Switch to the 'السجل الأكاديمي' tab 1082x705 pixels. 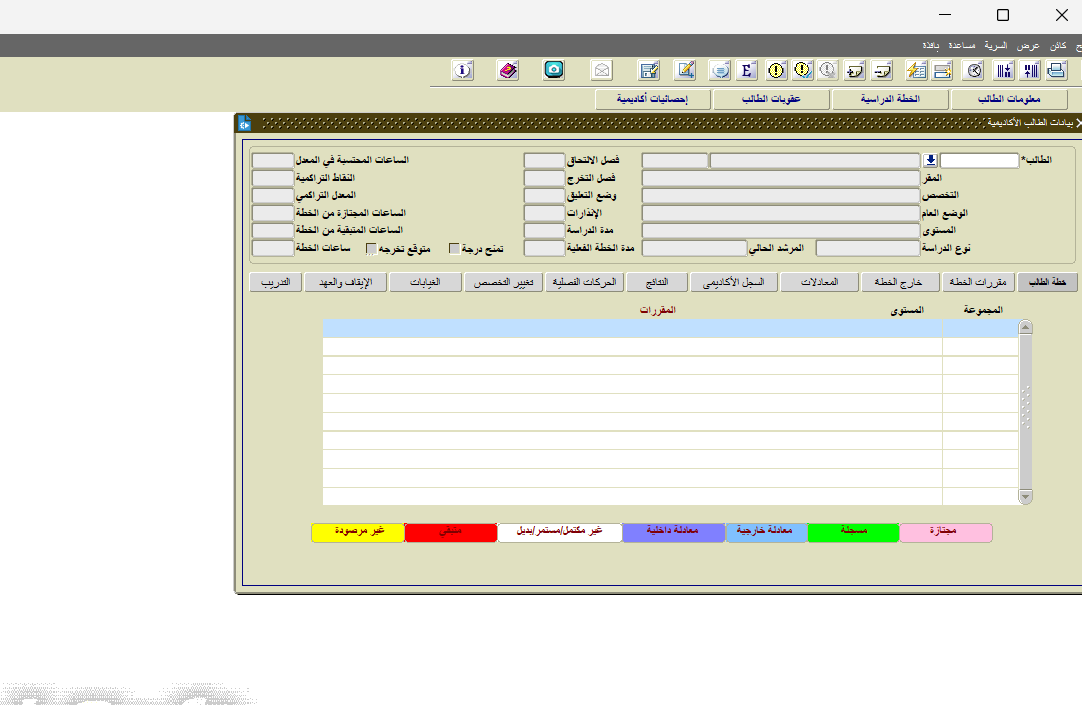tap(733, 283)
